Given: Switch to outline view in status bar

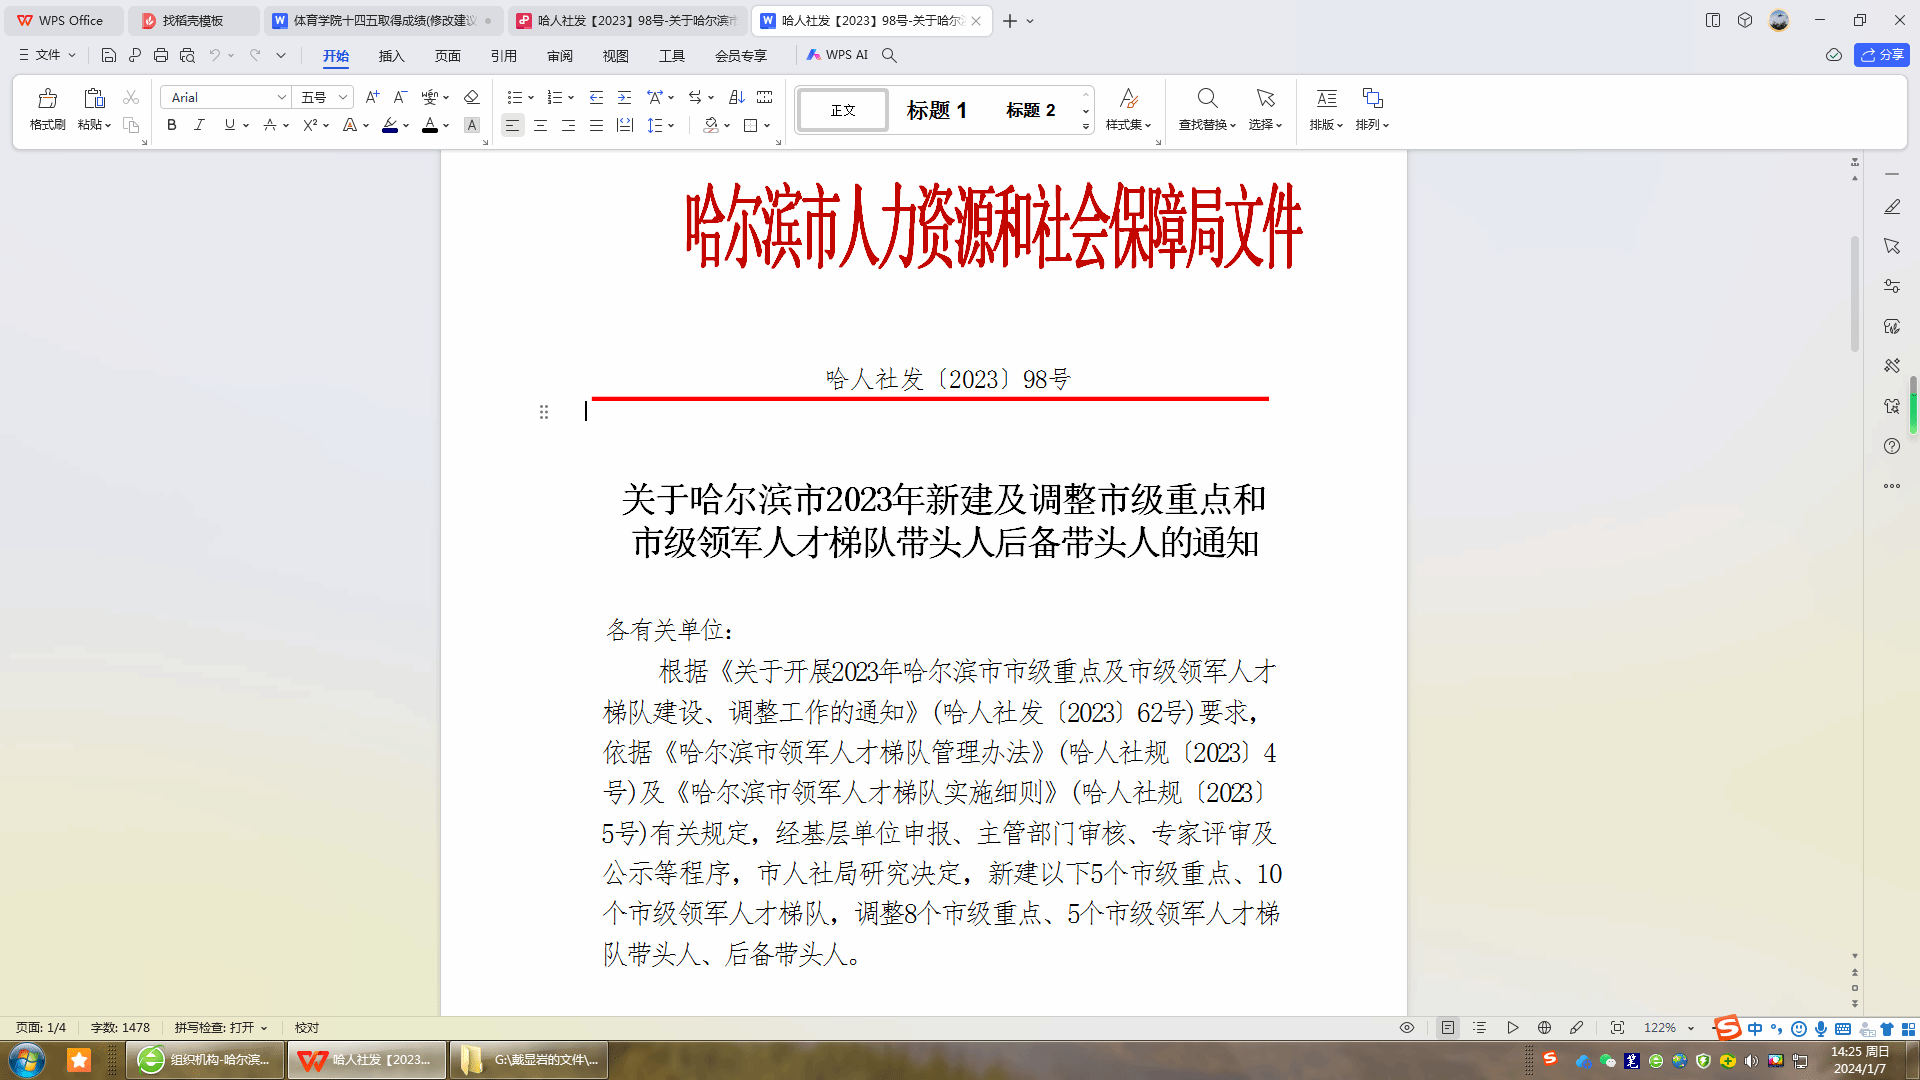Looking at the screenshot, I should [1480, 1028].
